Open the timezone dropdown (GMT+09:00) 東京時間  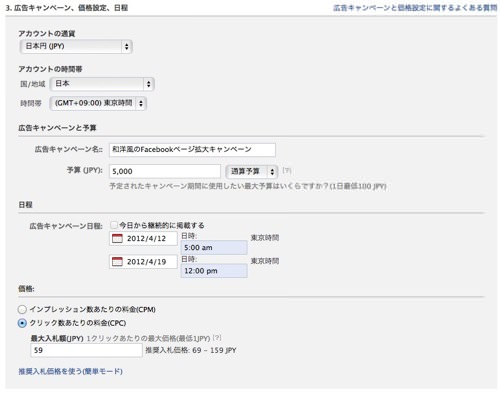[98, 103]
